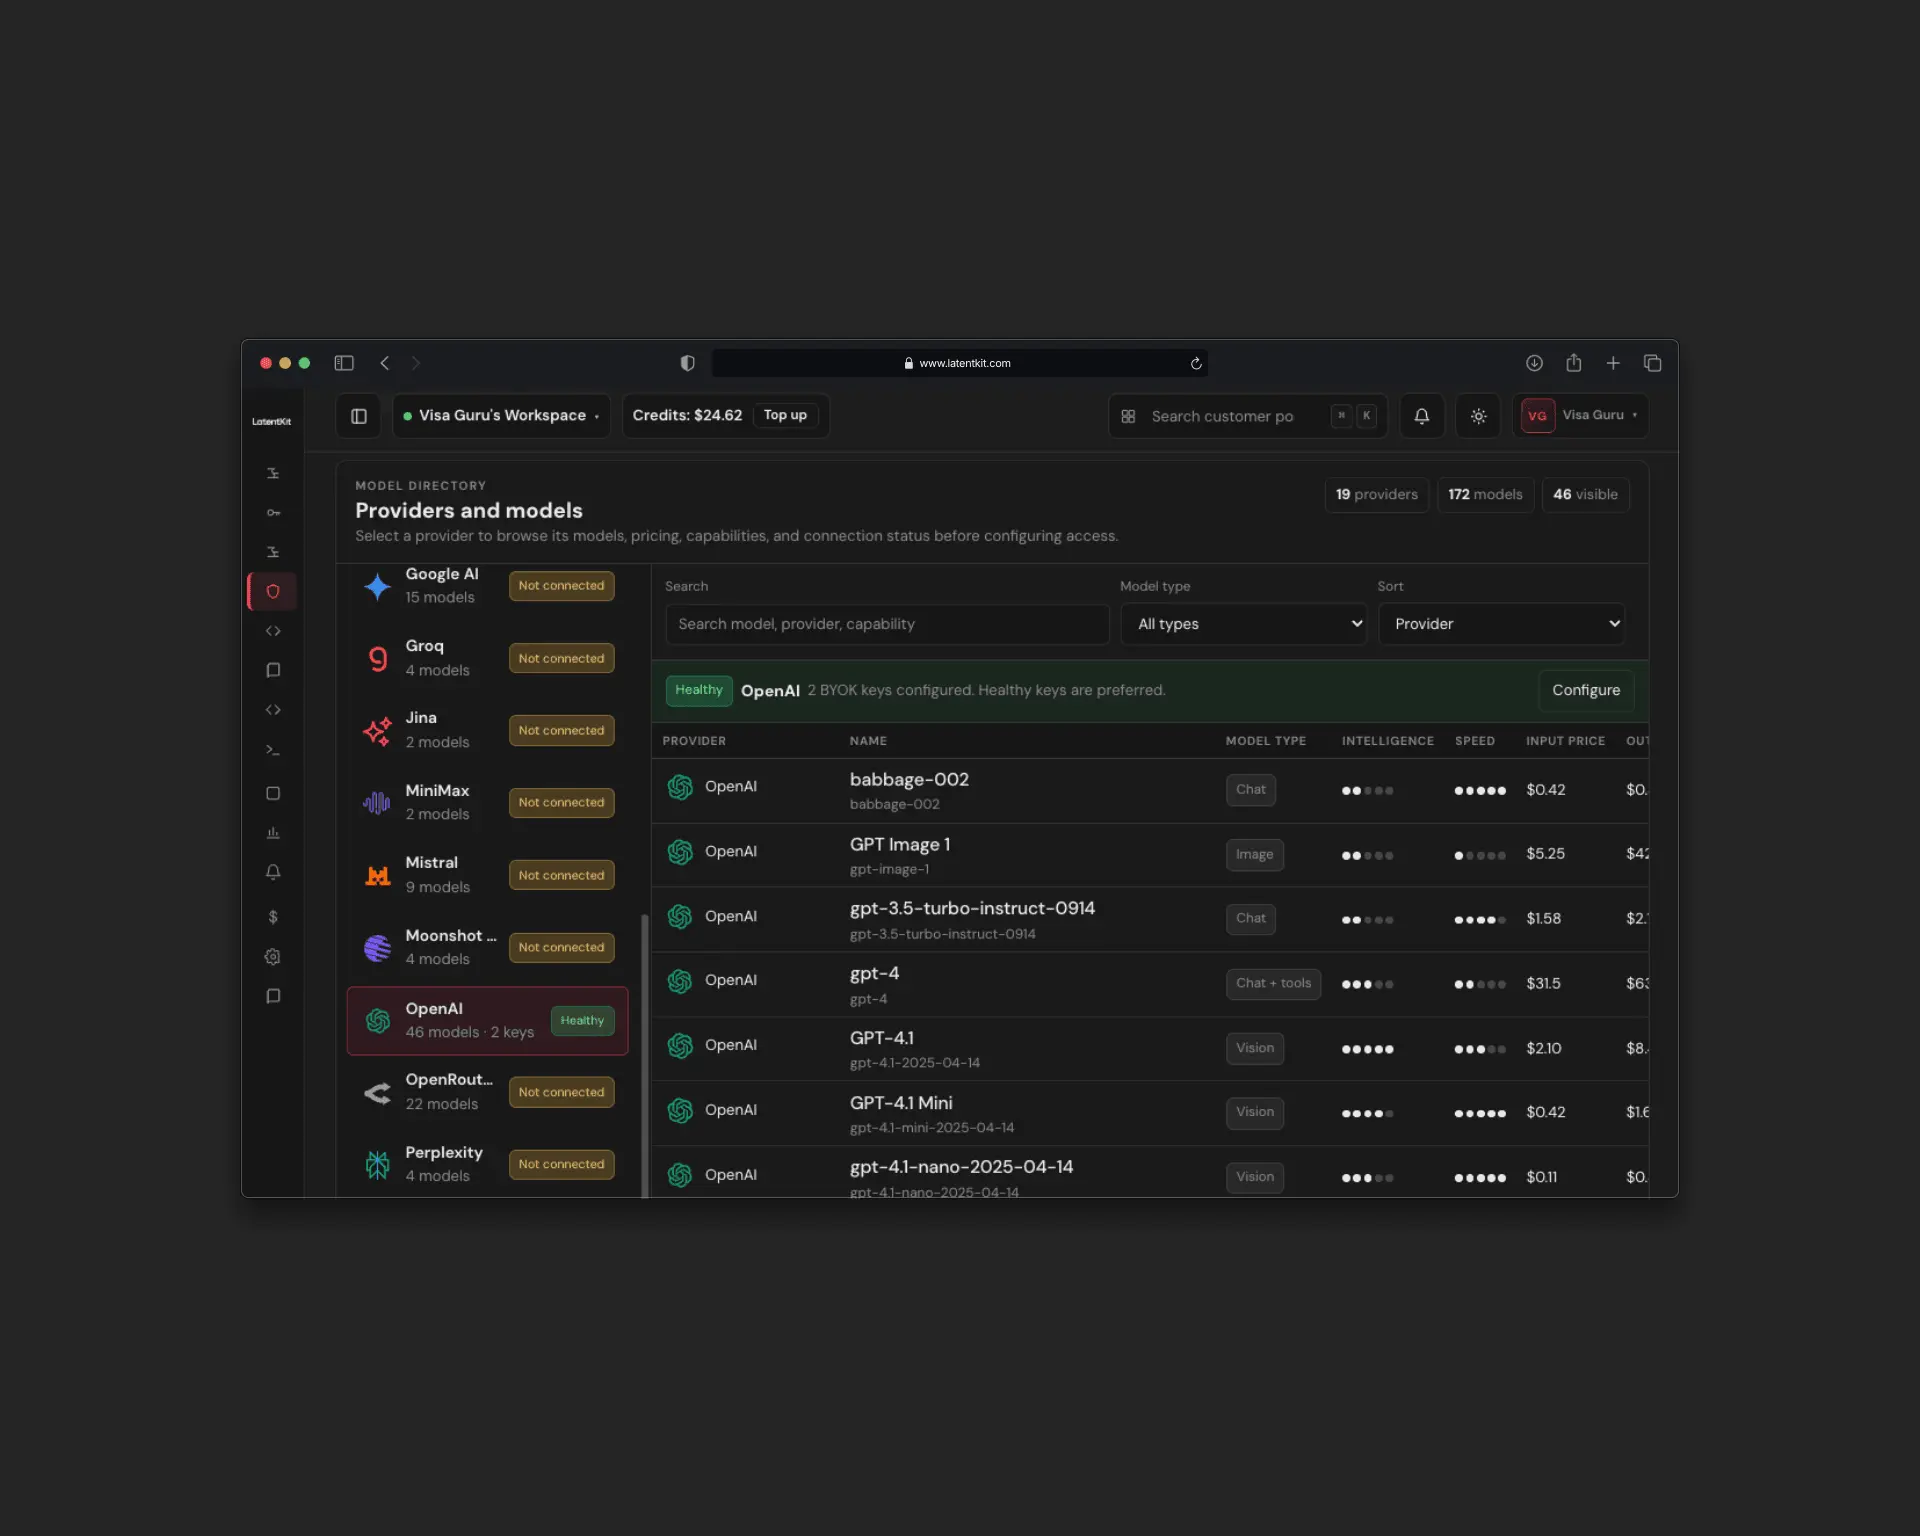
Task: Click the browser reload icon
Action: pyautogui.click(x=1196, y=363)
